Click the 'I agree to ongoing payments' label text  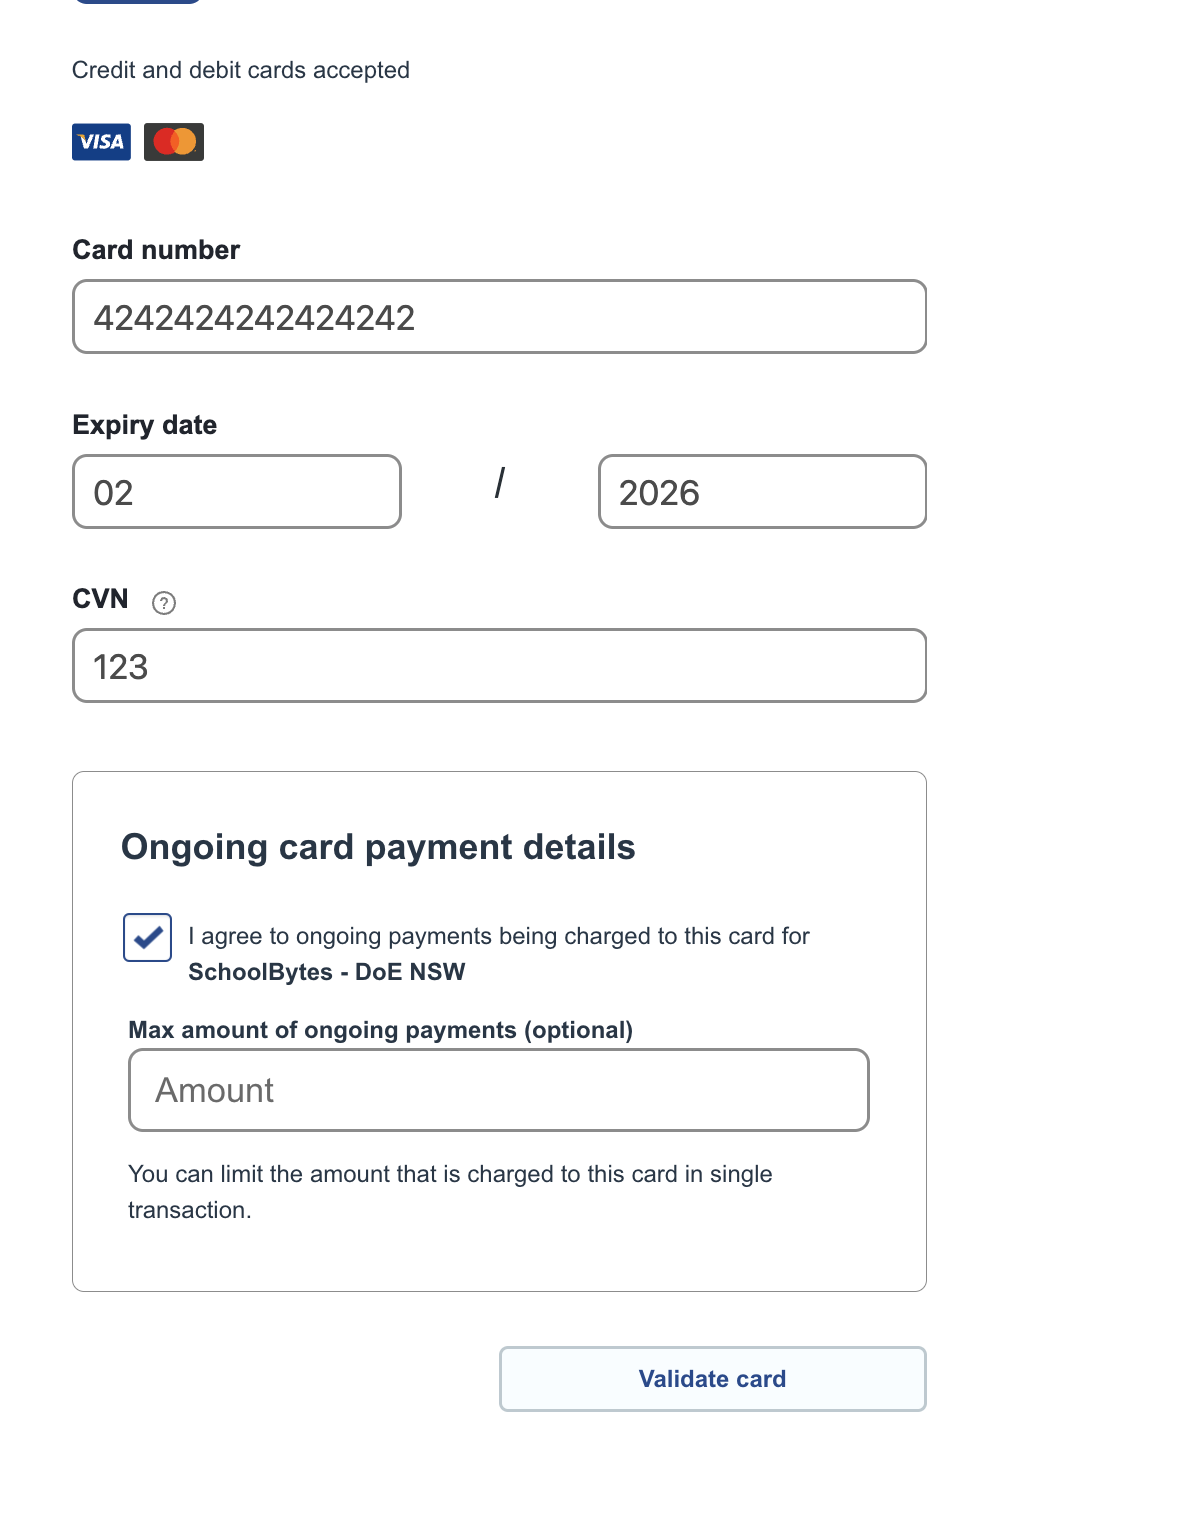point(499,936)
